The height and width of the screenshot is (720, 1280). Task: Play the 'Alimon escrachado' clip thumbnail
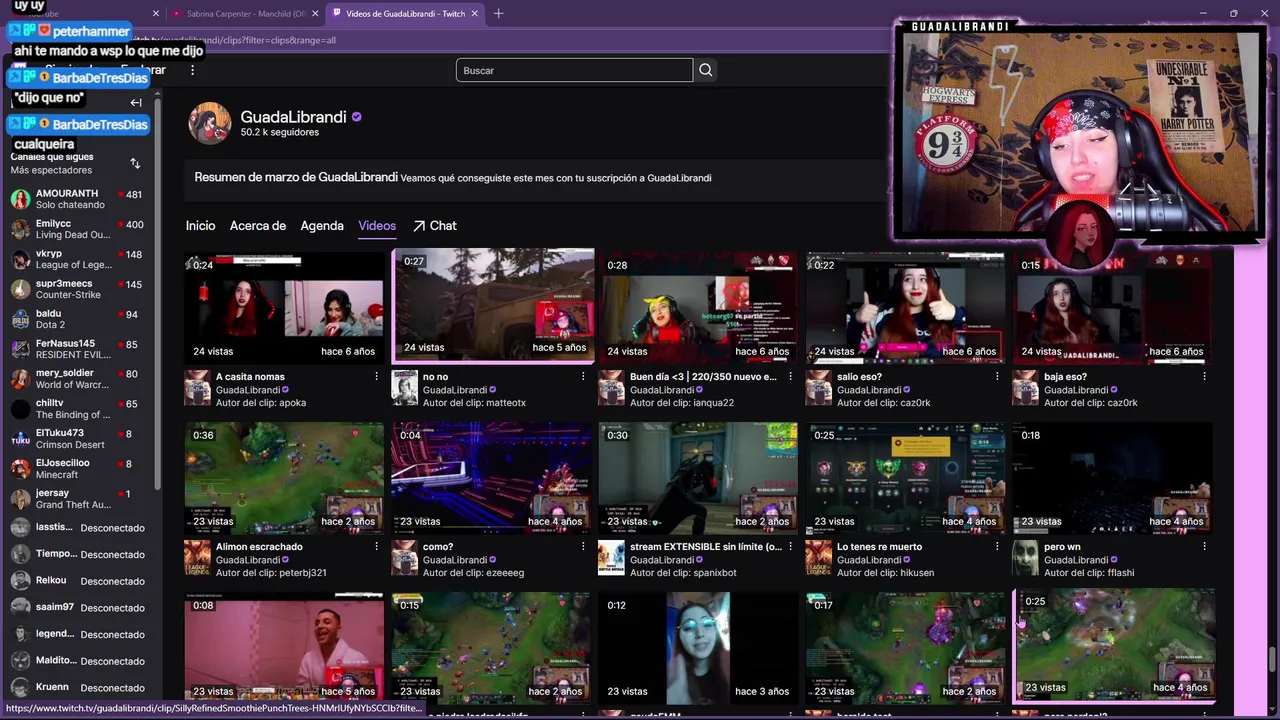(x=284, y=478)
